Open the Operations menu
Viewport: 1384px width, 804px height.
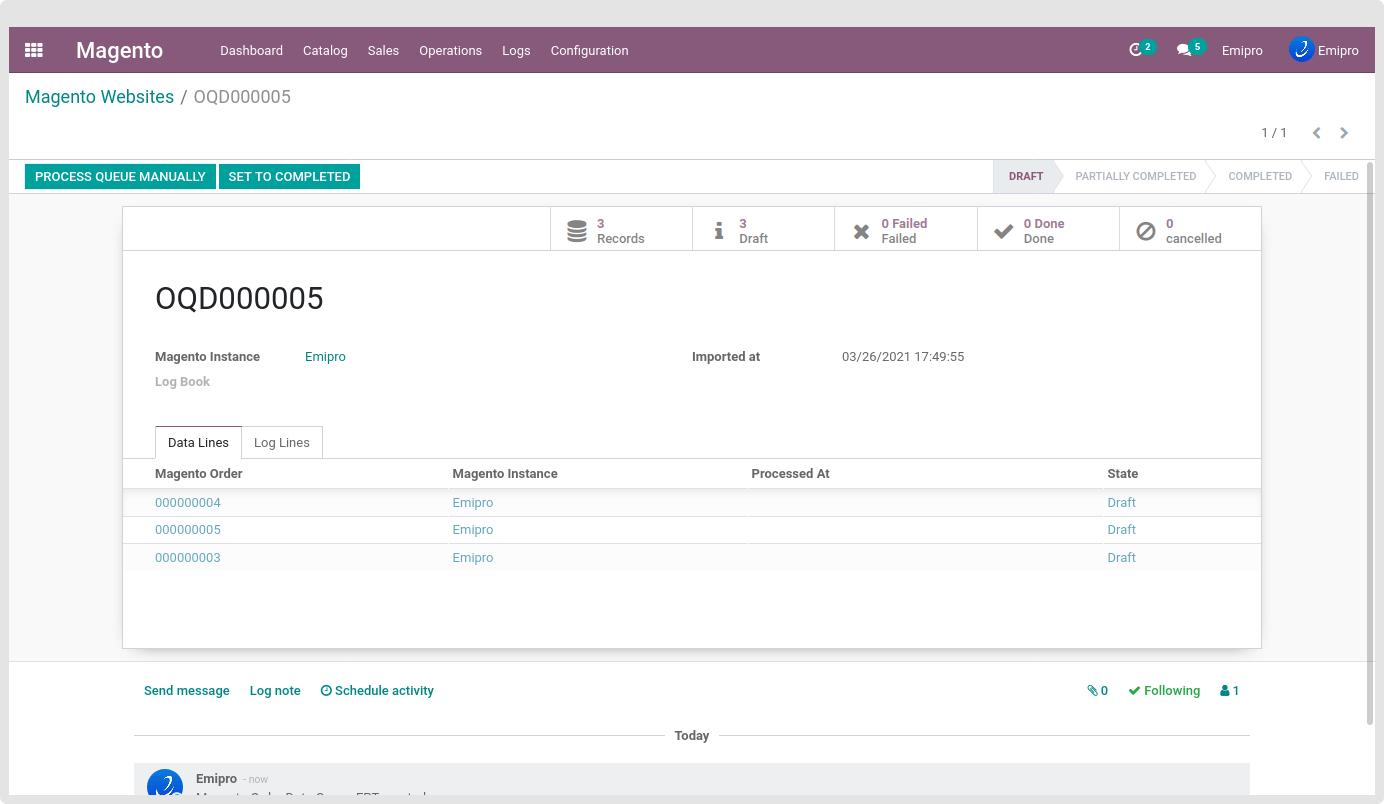pos(450,50)
